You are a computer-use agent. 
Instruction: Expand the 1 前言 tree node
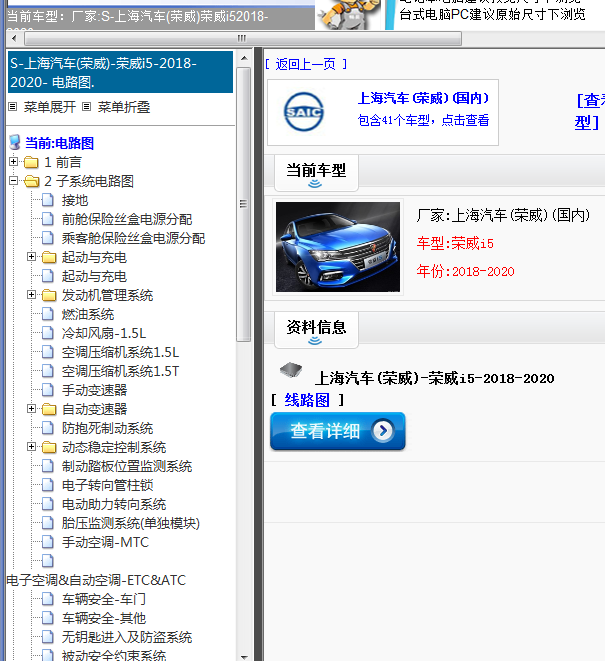coord(13,161)
